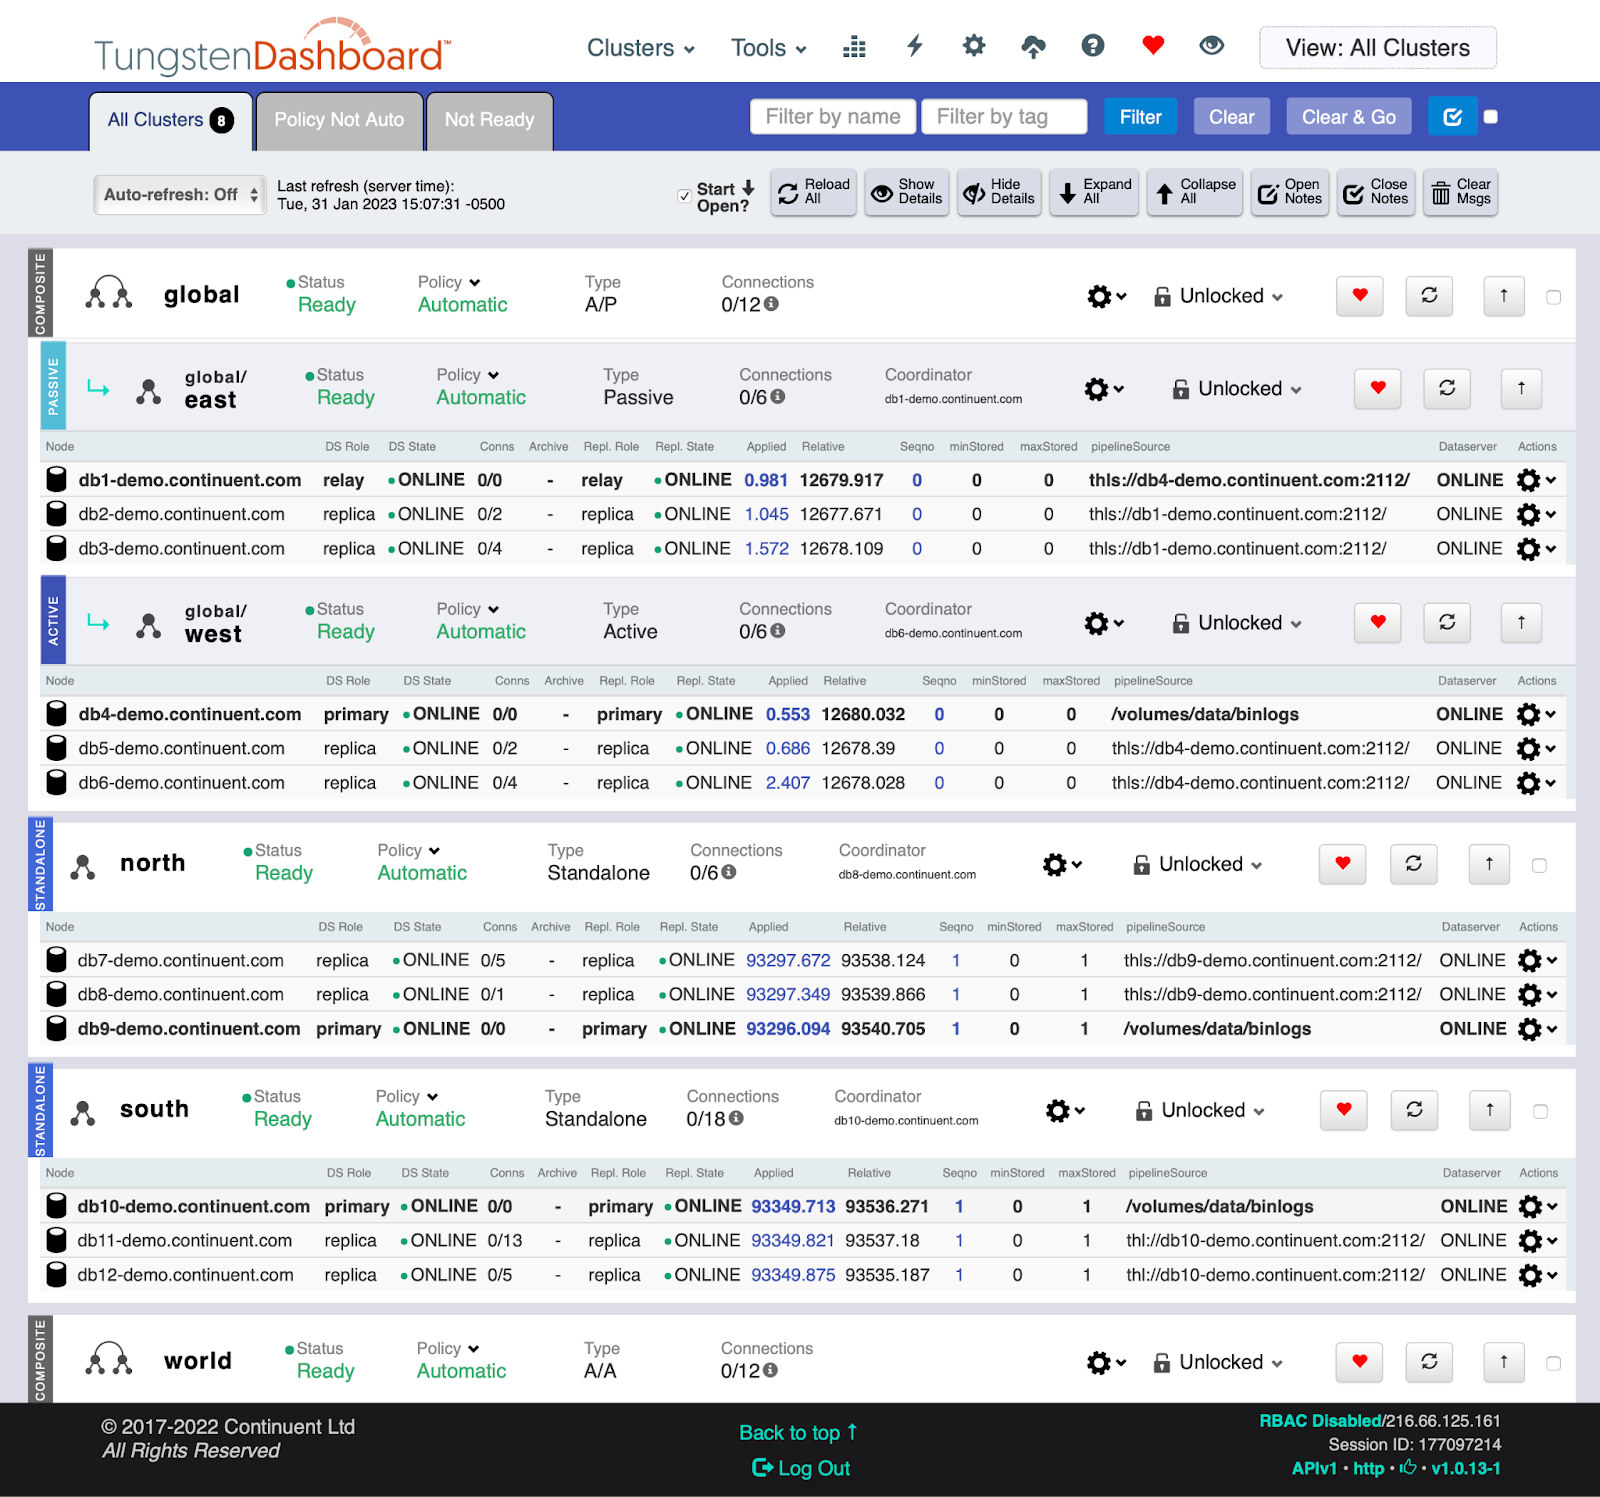Open the grid apps icon in top navigation
Viewport: 1600px width, 1497px height.
[854, 47]
